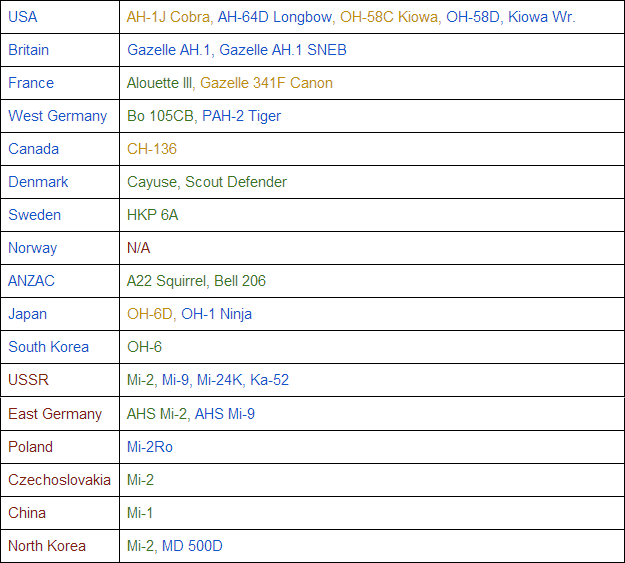
Task: Select the Gazelle 341F Canon entry
Action: 266,83
